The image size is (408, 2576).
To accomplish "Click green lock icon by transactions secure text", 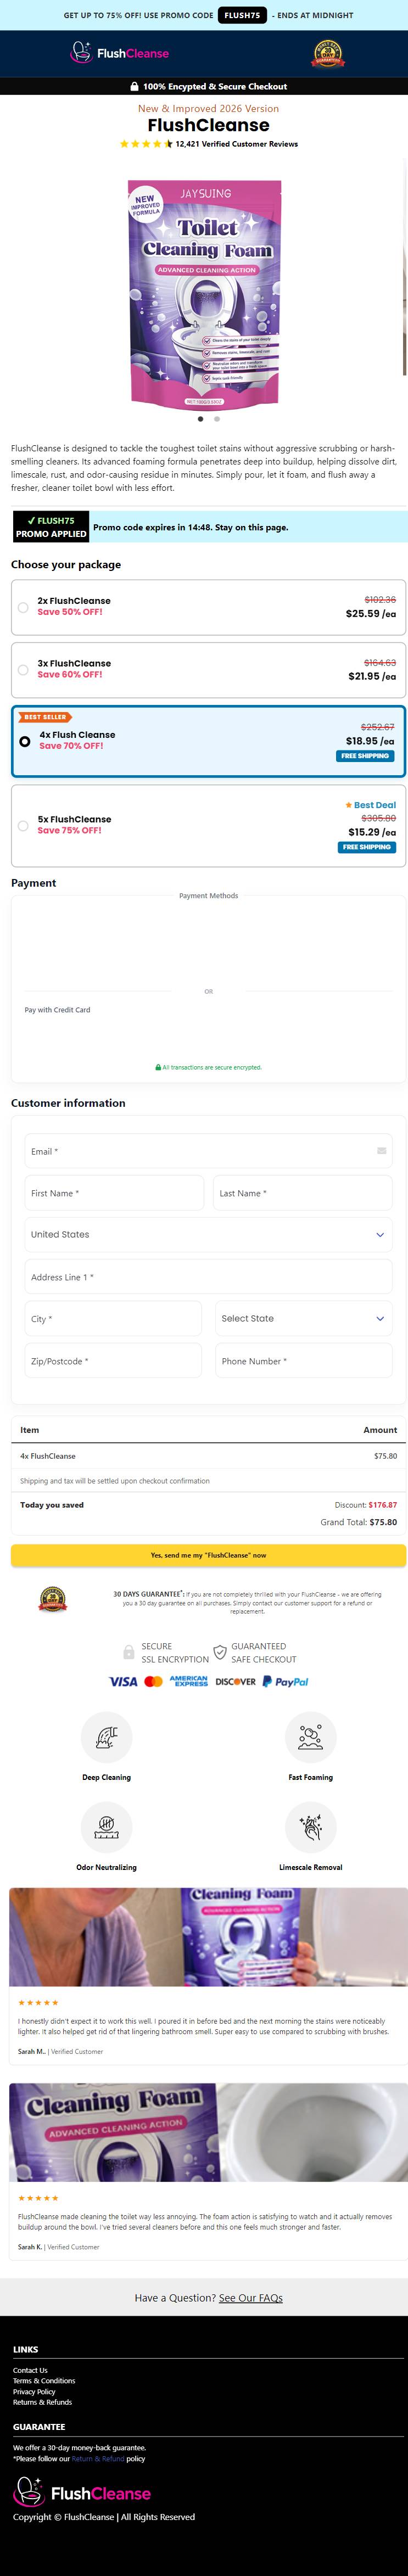I will [x=158, y=1067].
